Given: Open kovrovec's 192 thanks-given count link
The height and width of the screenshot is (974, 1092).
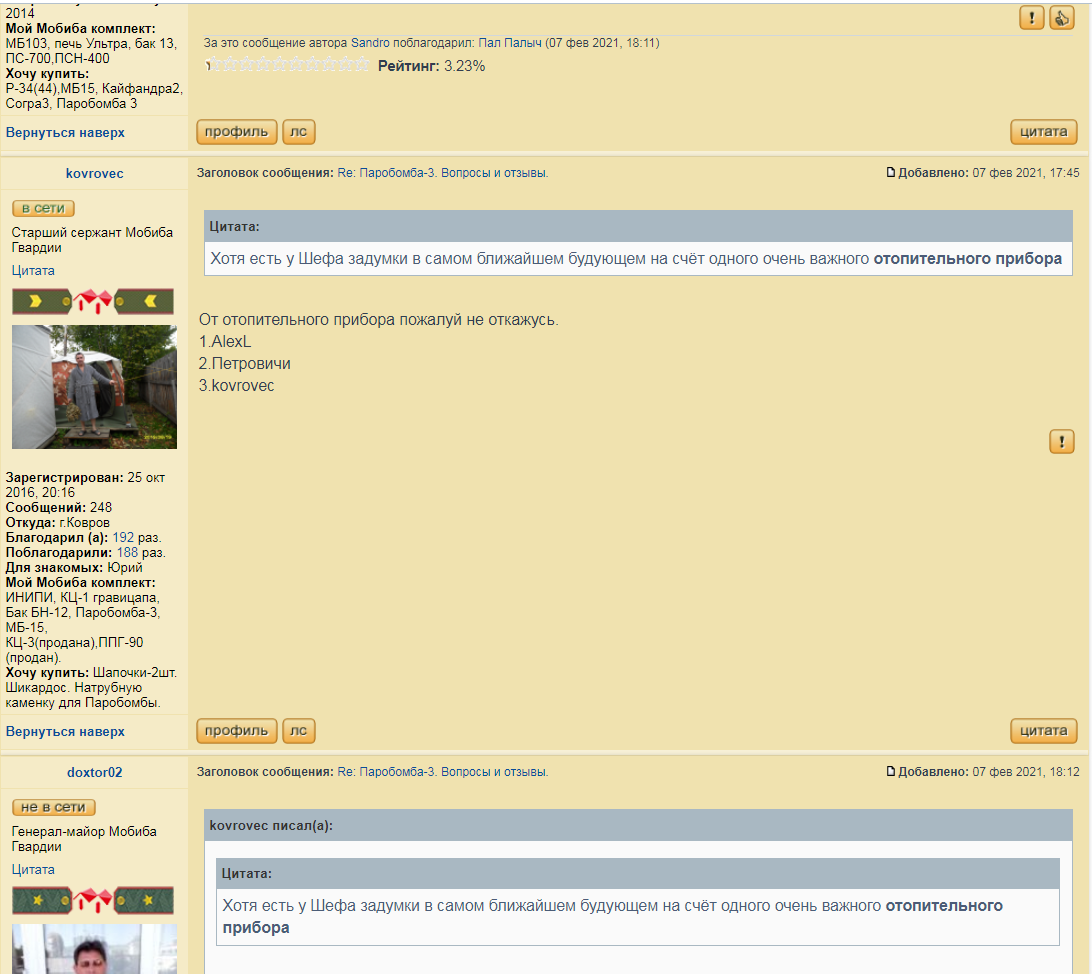Looking at the screenshot, I should (123, 537).
